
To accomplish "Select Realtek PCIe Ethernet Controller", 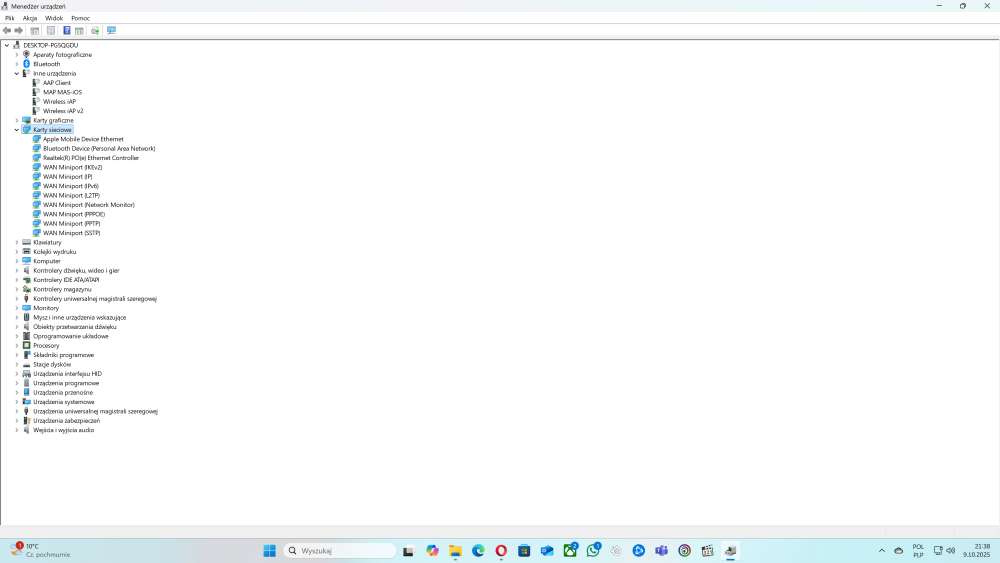I will [x=91, y=157].
